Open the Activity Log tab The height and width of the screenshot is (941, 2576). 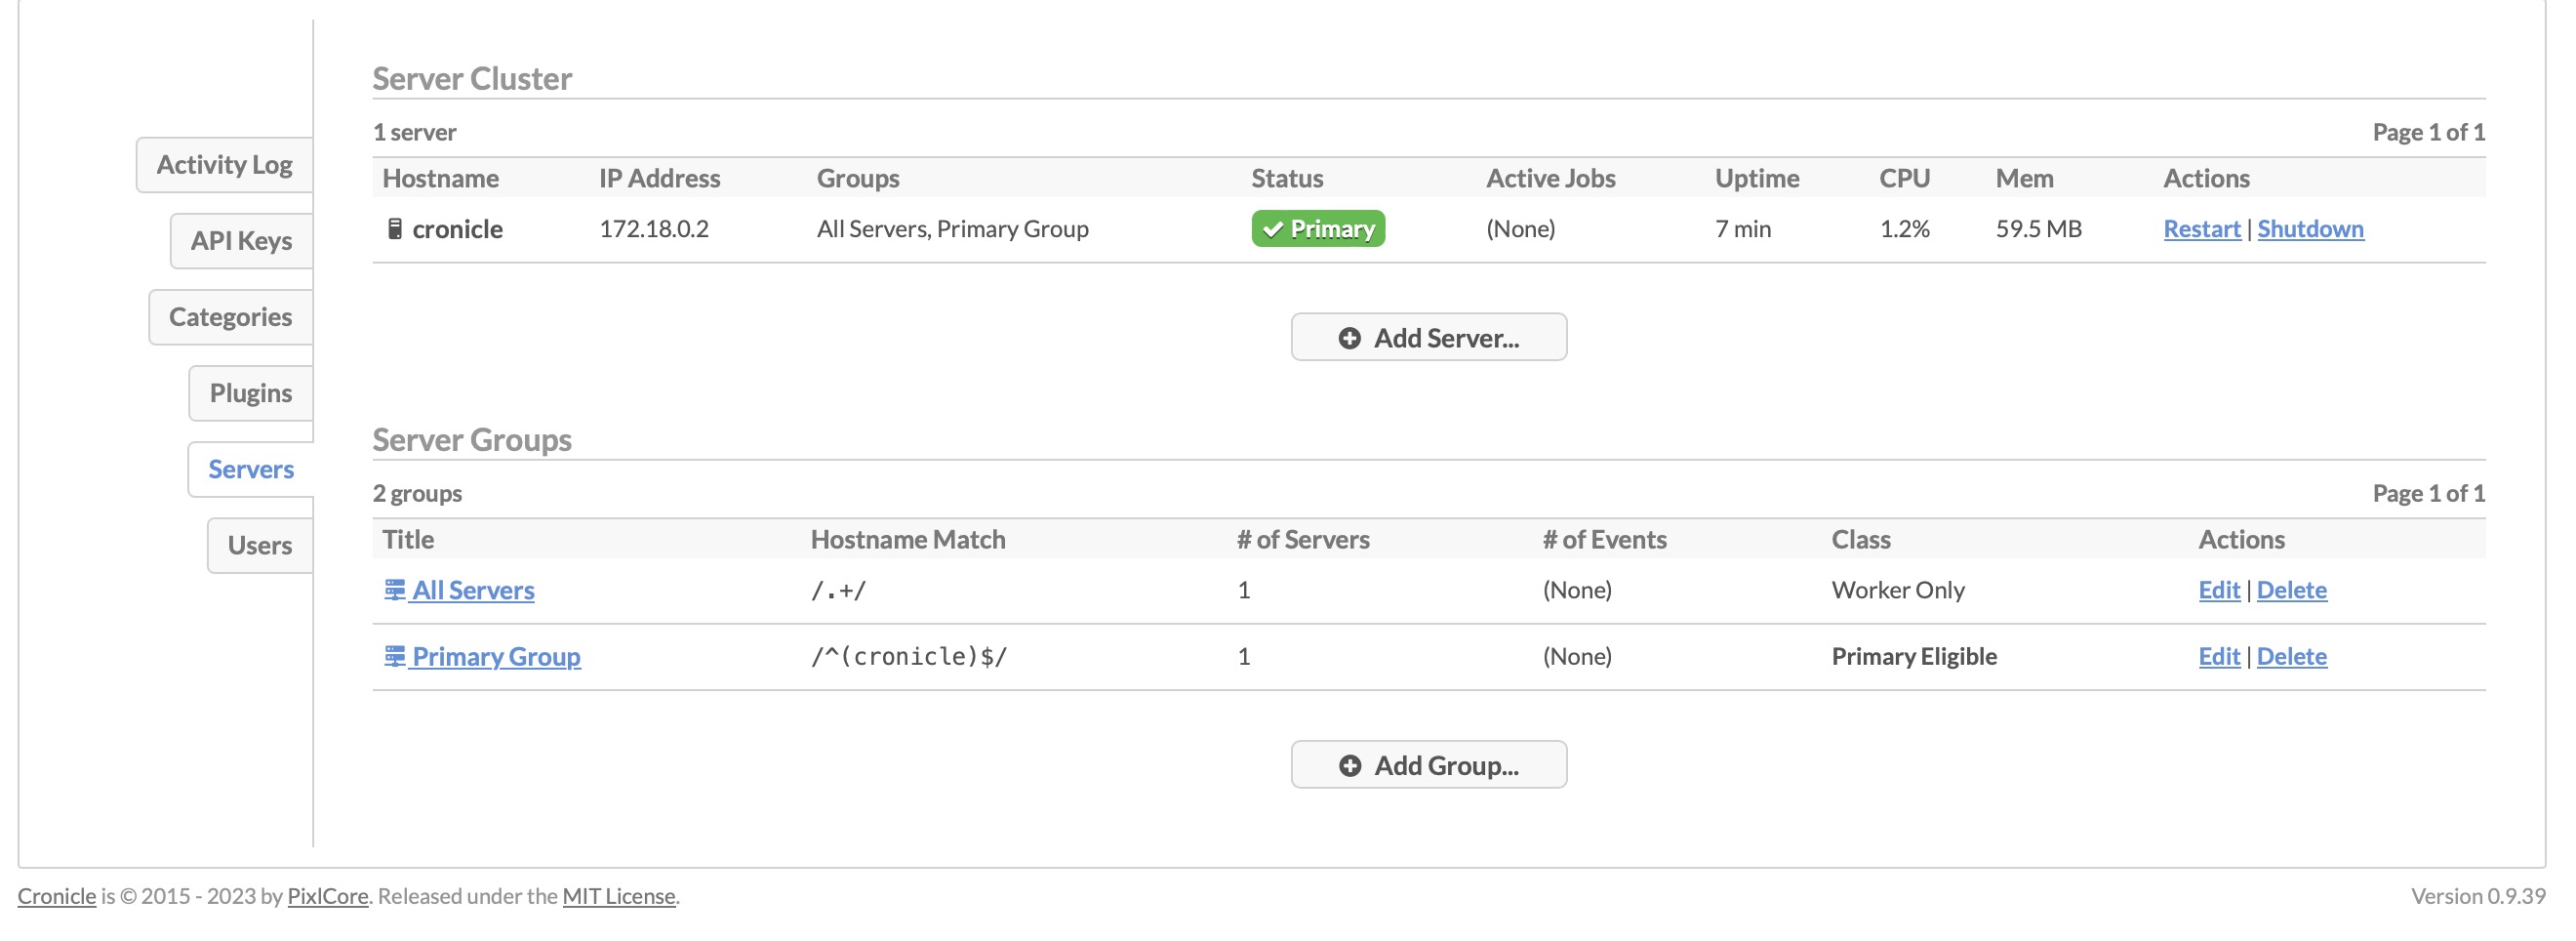(x=224, y=165)
